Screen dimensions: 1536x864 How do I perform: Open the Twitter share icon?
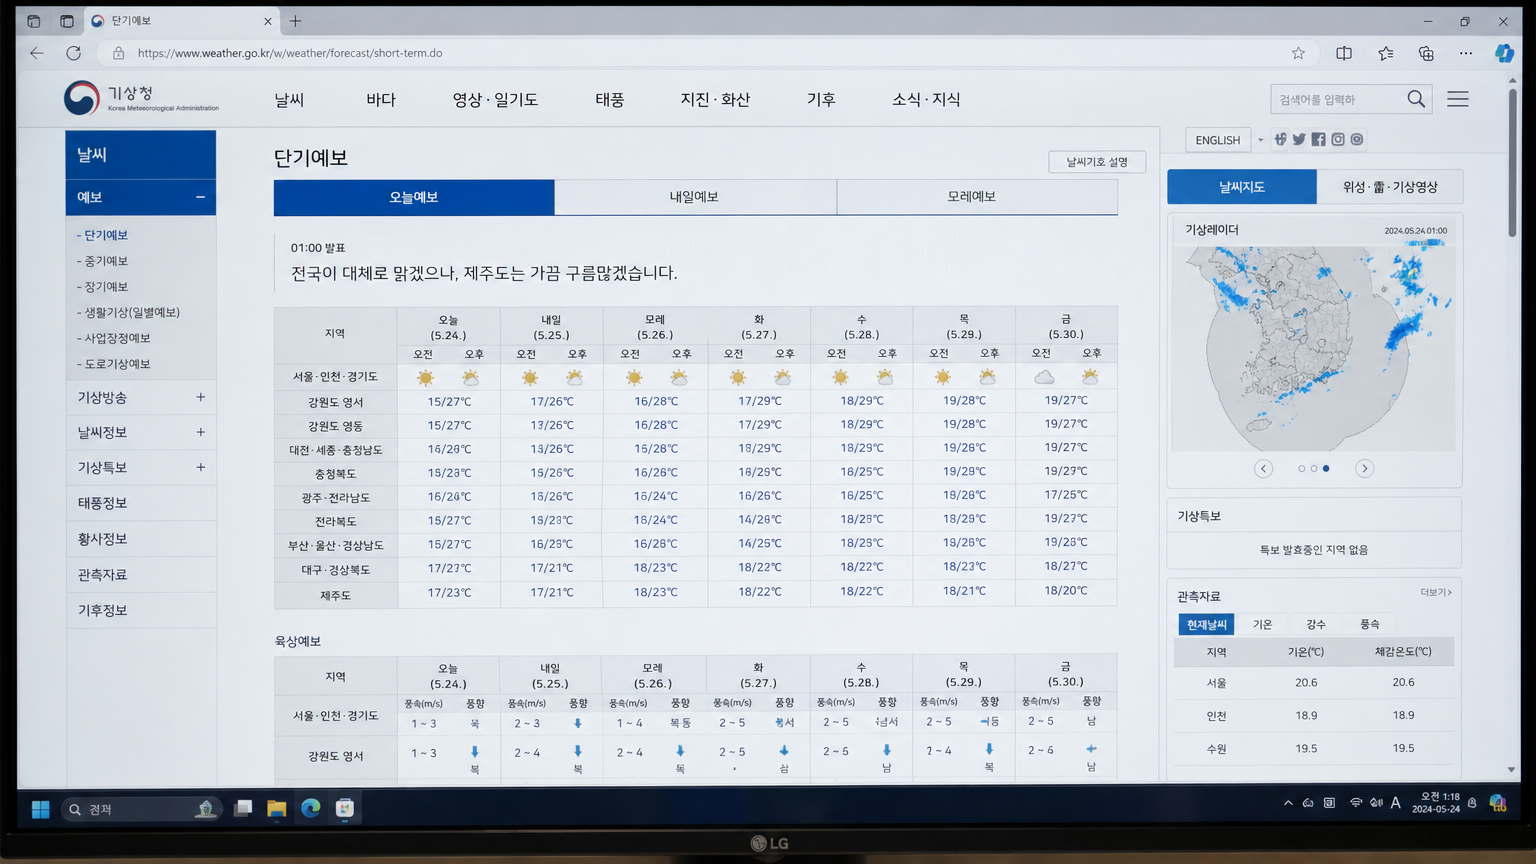[x=1299, y=139]
